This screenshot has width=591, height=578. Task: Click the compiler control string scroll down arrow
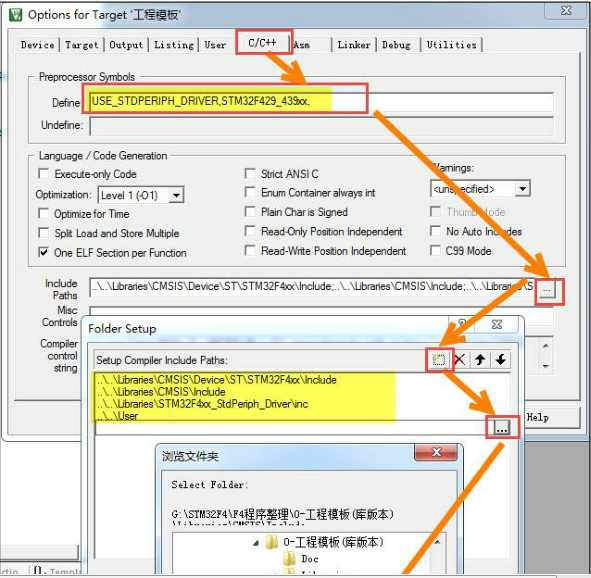click(x=545, y=365)
